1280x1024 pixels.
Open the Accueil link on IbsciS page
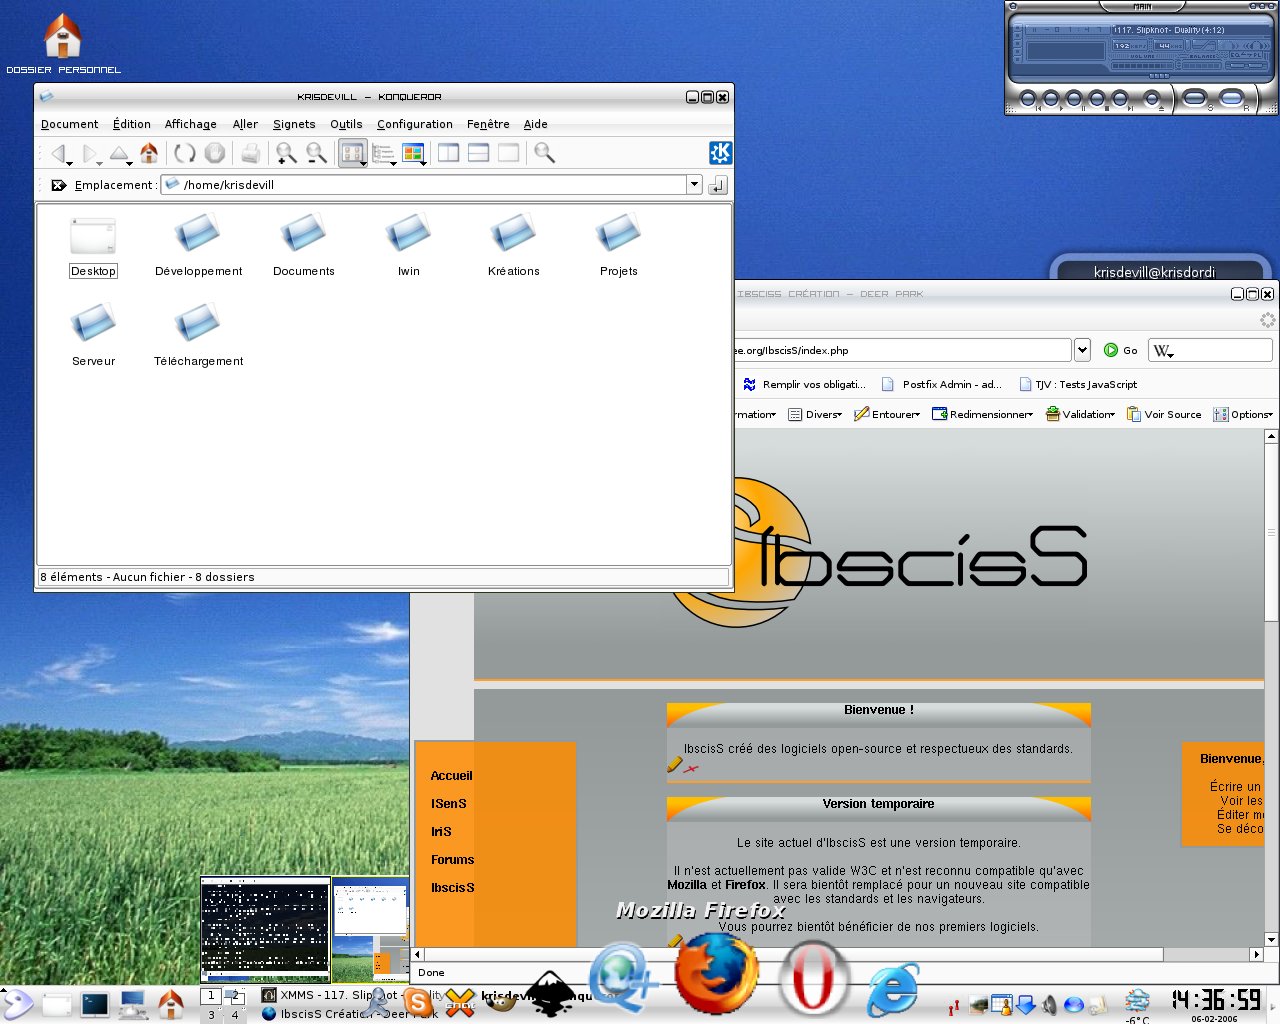tap(451, 776)
